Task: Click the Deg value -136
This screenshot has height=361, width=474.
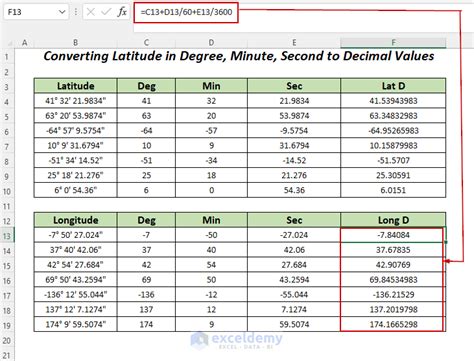Action: click(146, 295)
